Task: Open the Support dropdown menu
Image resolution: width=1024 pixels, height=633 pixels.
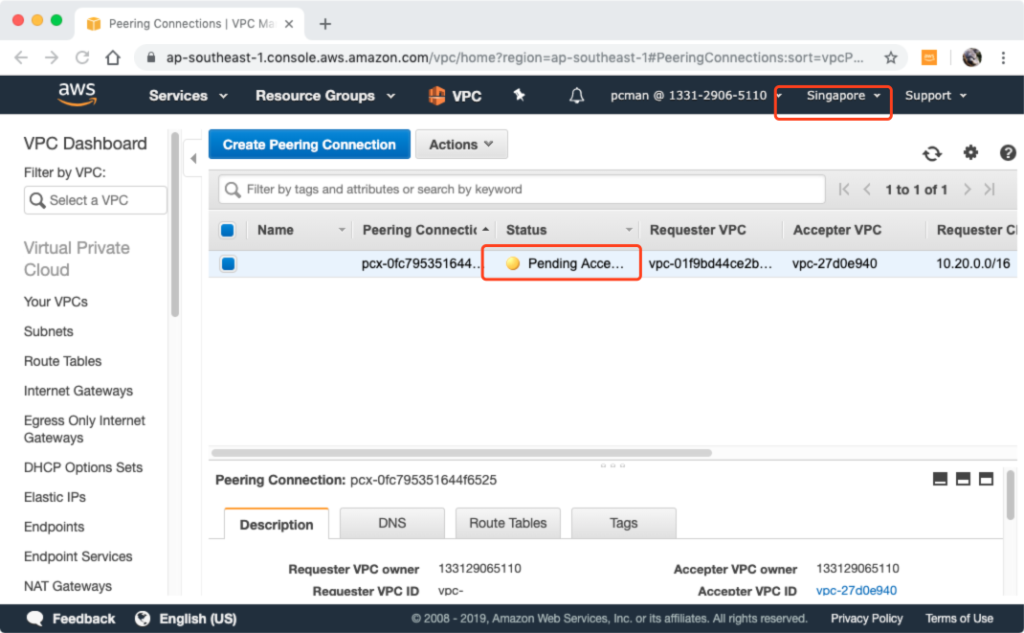Action: (935, 95)
